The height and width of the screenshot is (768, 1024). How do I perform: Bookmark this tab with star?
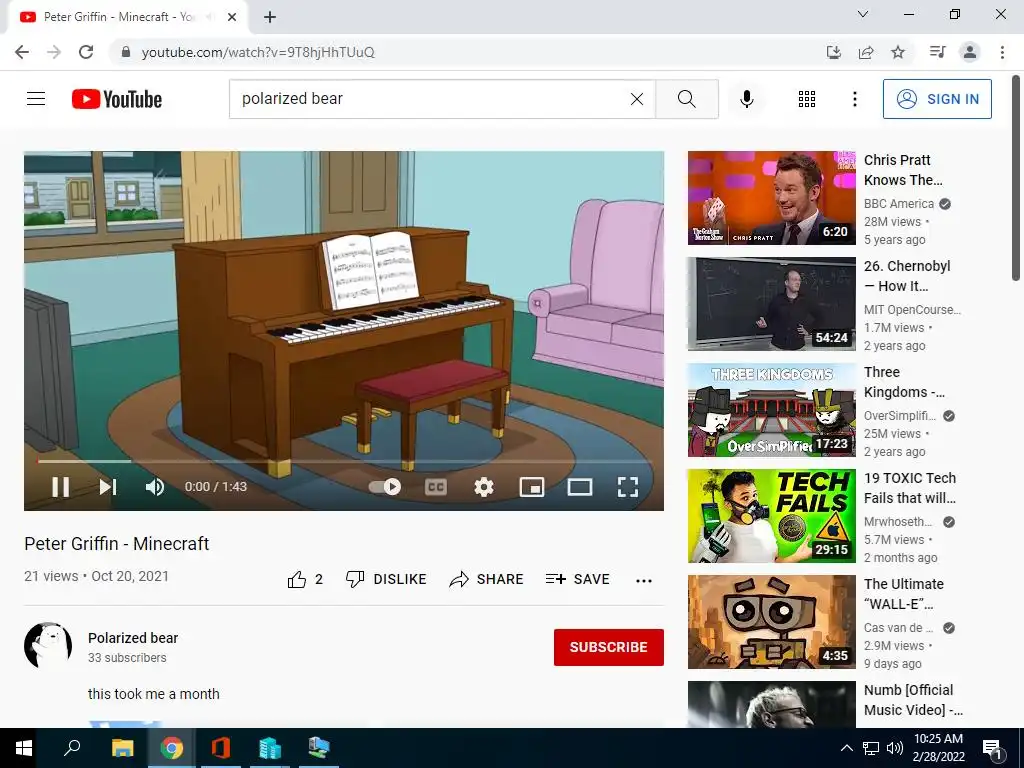coord(898,52)
